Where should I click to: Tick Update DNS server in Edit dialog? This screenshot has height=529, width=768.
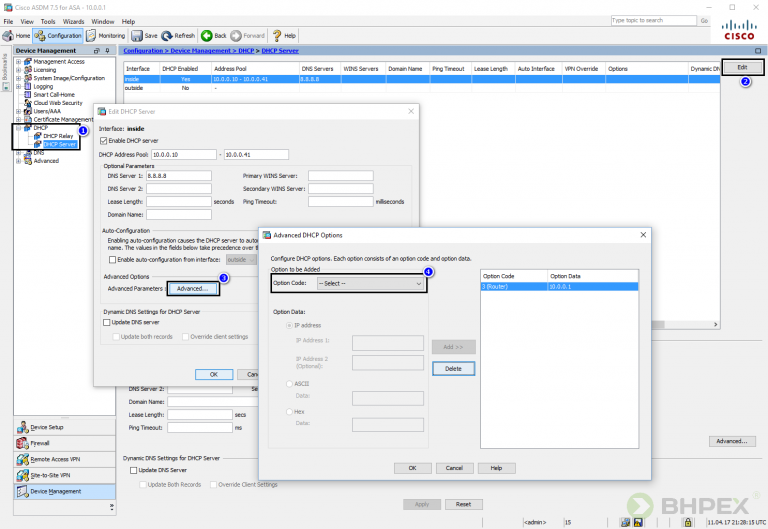108,322
